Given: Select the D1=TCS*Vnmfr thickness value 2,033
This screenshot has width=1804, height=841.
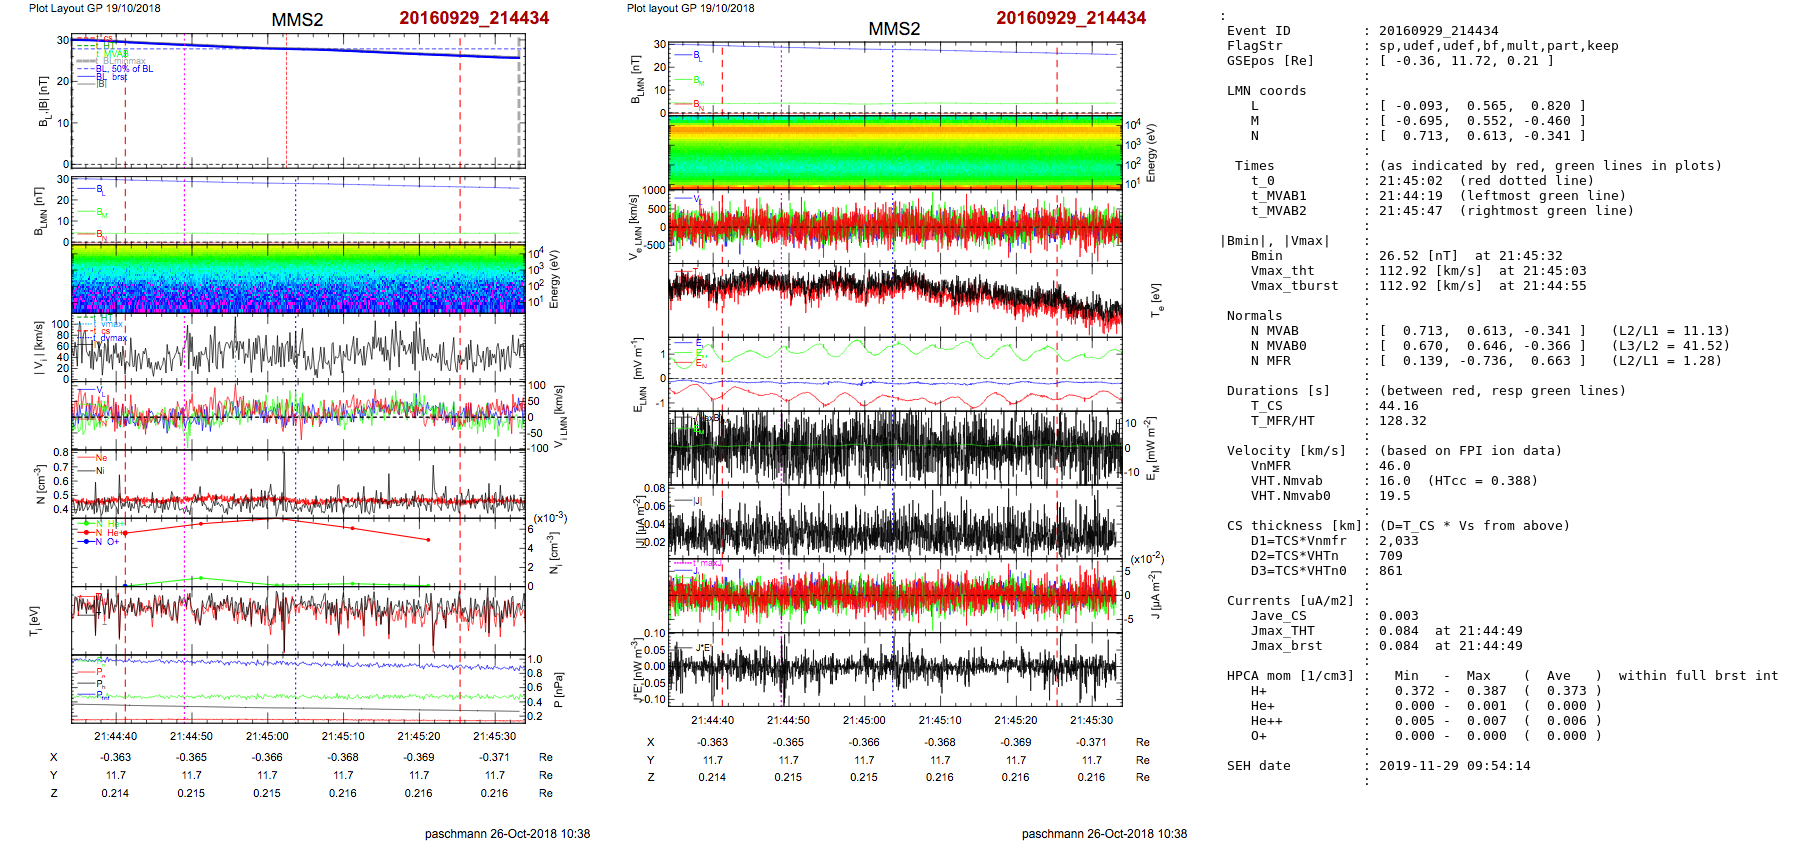Looking at the screenshot, I should (1398, 541).
